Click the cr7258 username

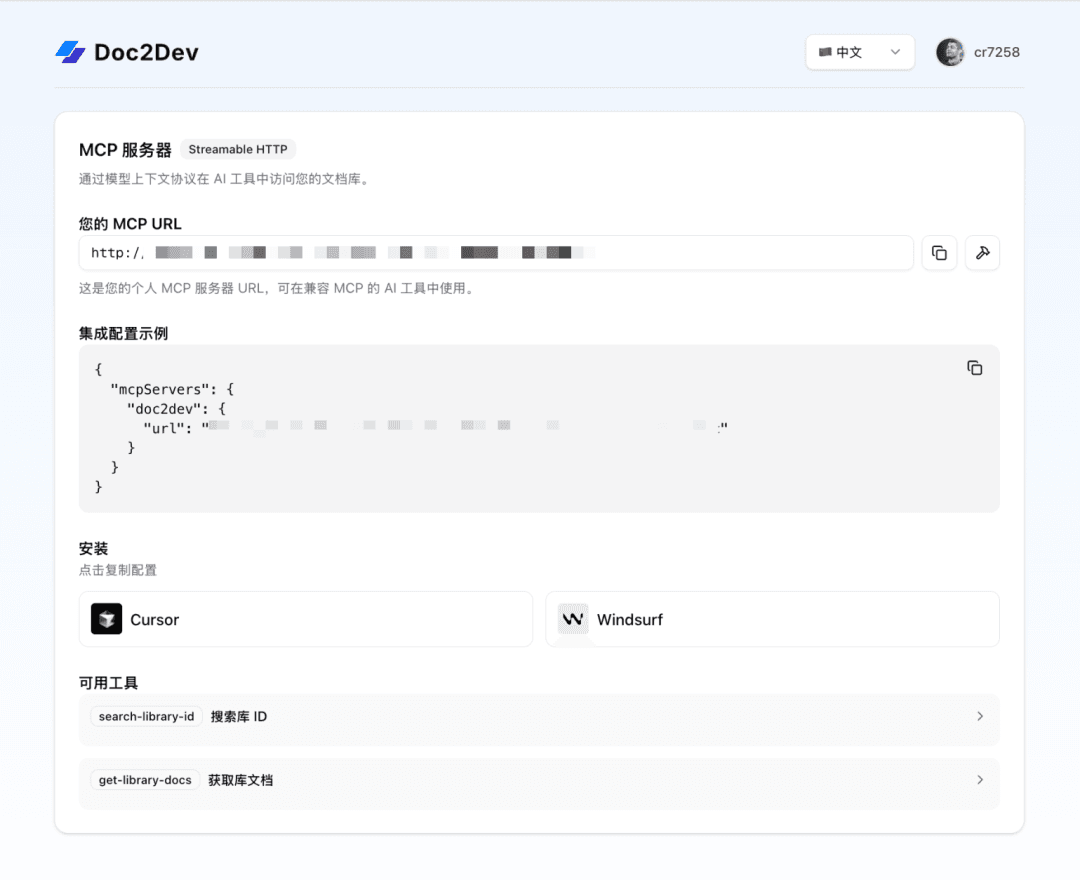click(997, 52)
